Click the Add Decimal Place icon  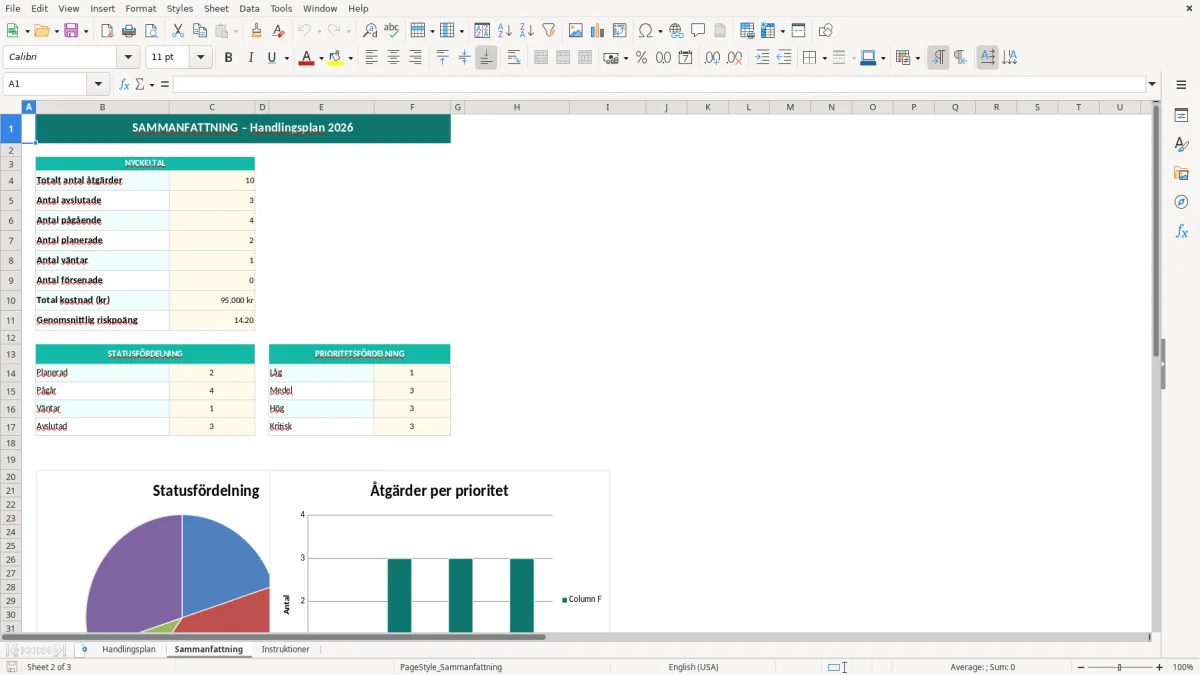(712, 58)
